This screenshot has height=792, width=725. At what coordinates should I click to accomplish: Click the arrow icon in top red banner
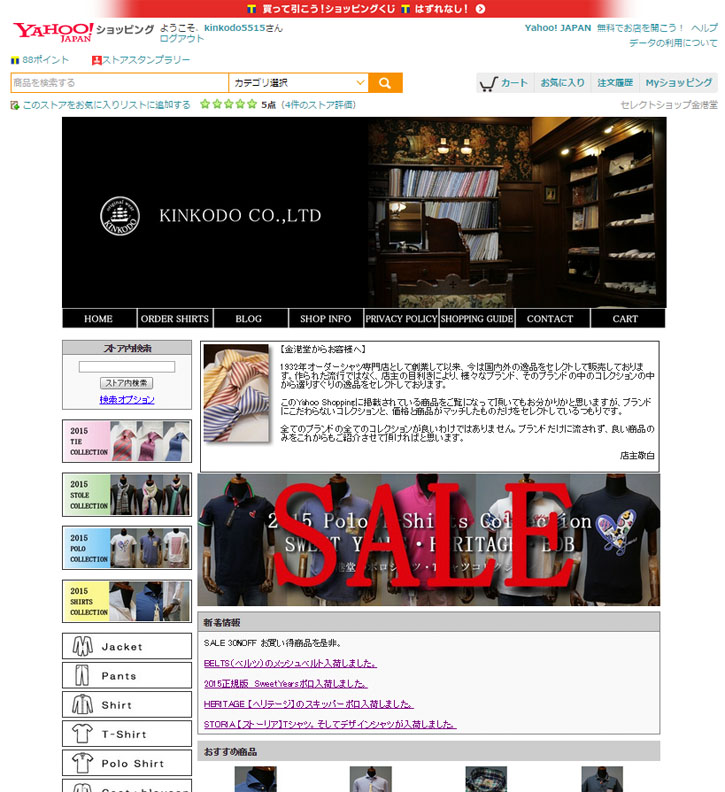click(480, 9)
